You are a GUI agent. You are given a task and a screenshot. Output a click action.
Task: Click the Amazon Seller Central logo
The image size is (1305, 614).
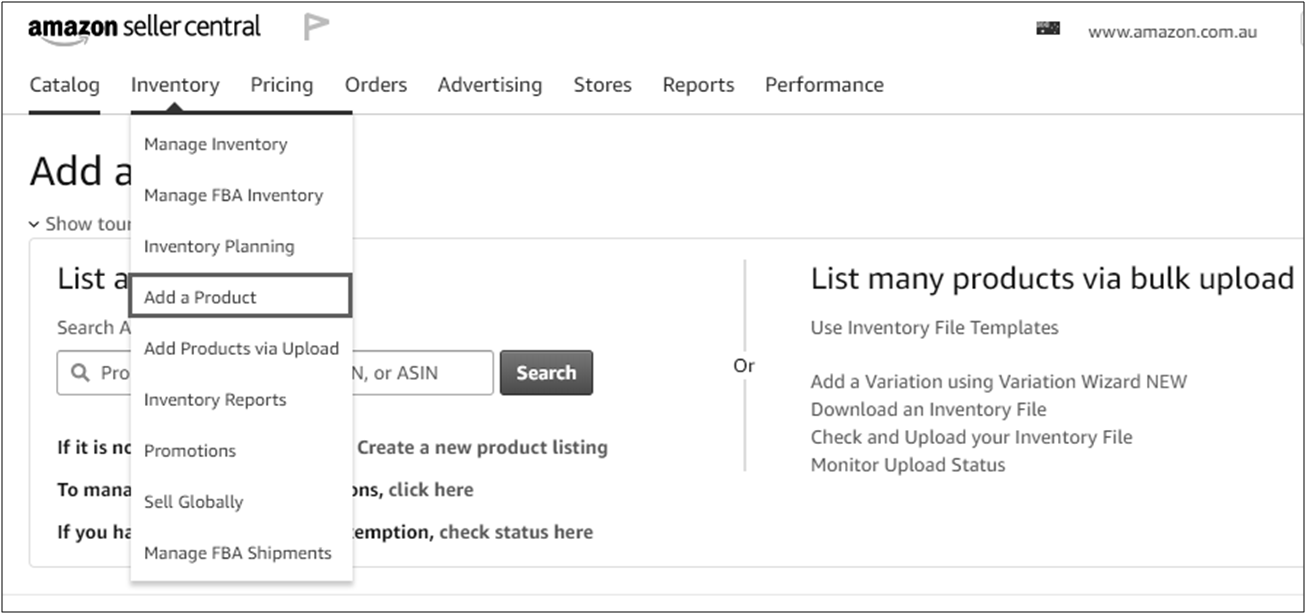(x=144, y=28)
